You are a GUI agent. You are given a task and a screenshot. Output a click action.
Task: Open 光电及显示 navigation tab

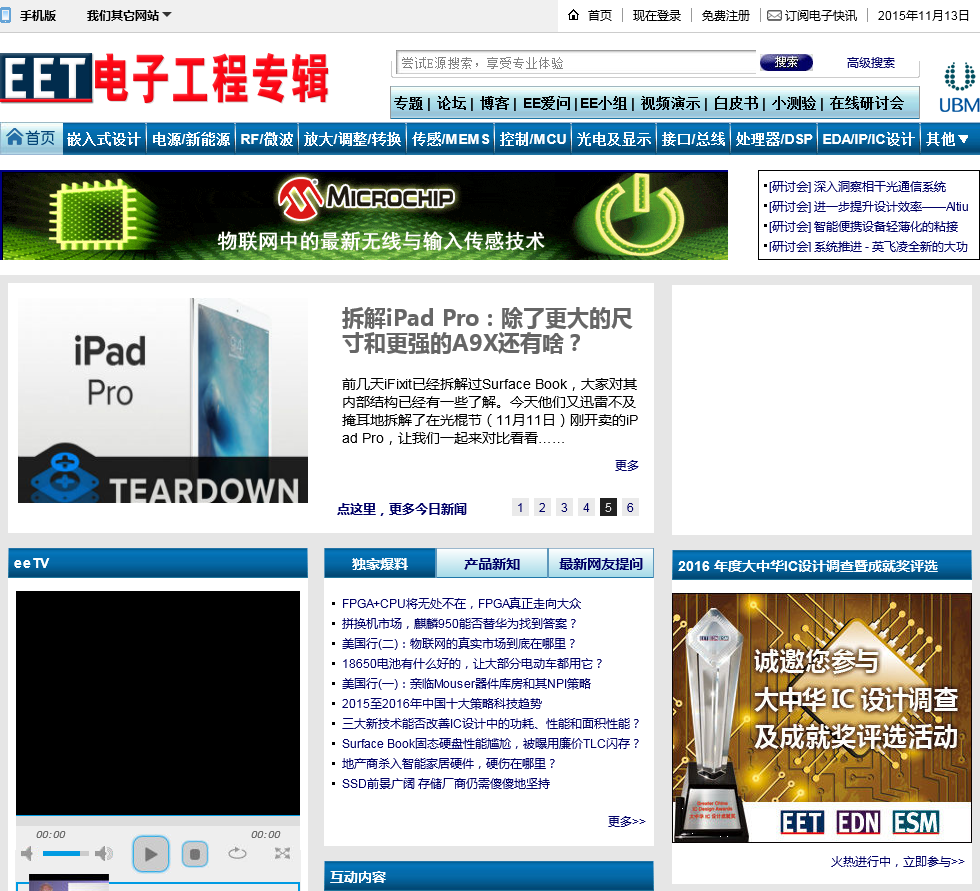tap(614, 139)
